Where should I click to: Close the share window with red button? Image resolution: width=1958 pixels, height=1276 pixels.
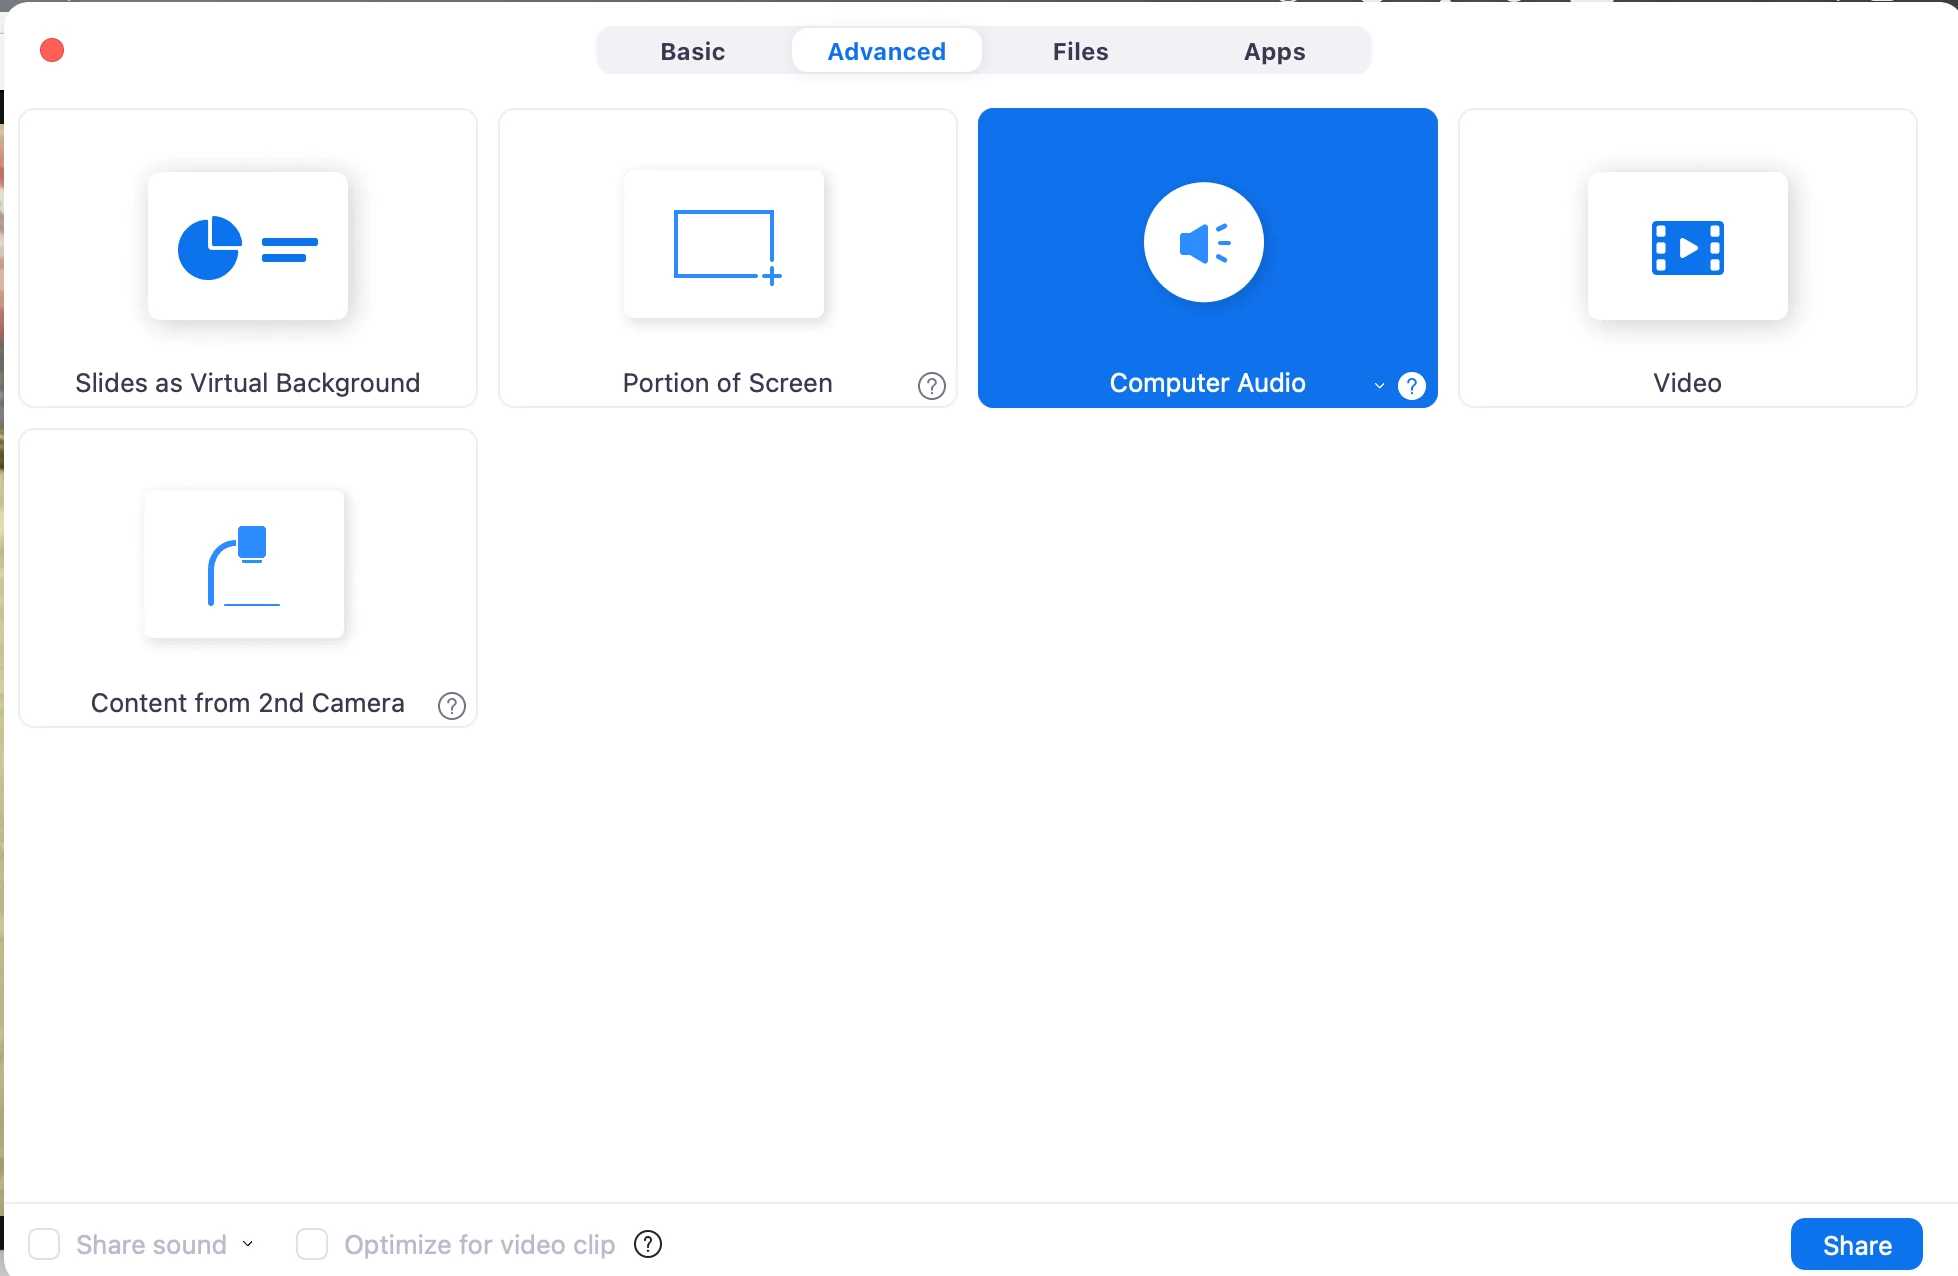click(52, 50)
